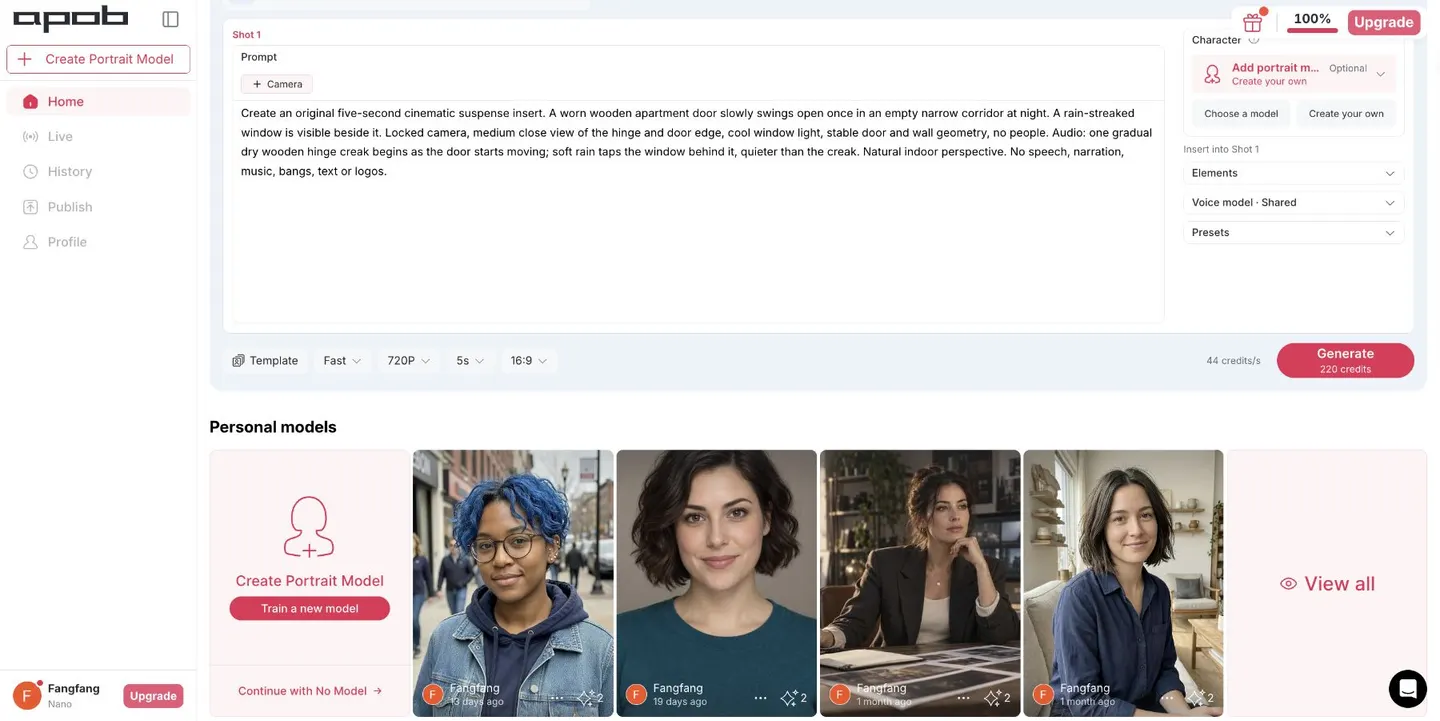Open options for 19 days ago model
The image size is (1440, 721).
pos(760,698)
